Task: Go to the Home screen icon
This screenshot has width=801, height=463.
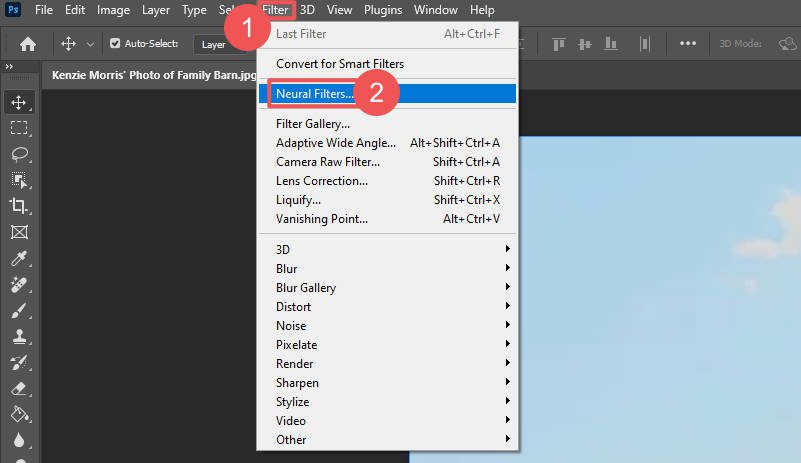Action: pos(28,44)
